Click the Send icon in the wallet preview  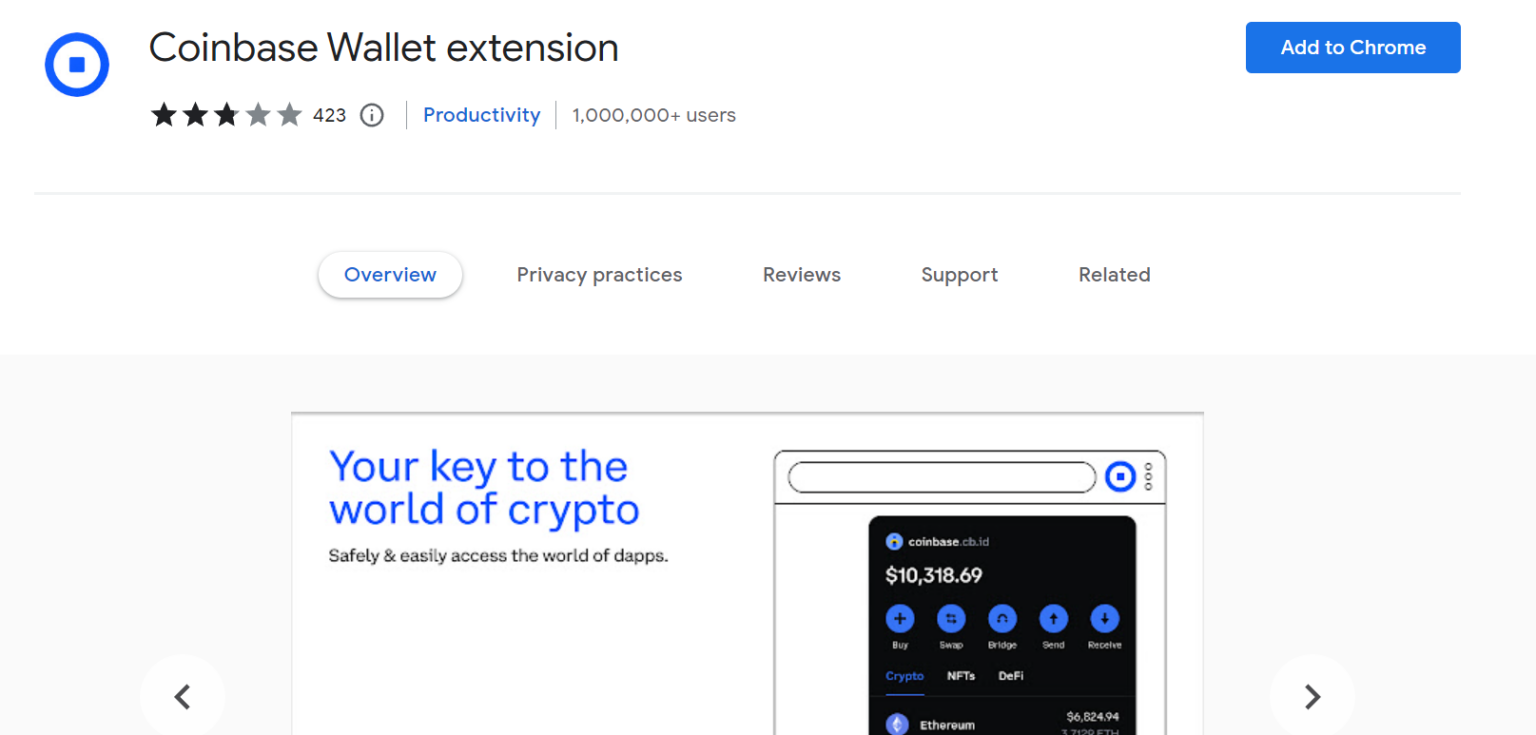click(1053, 620)
